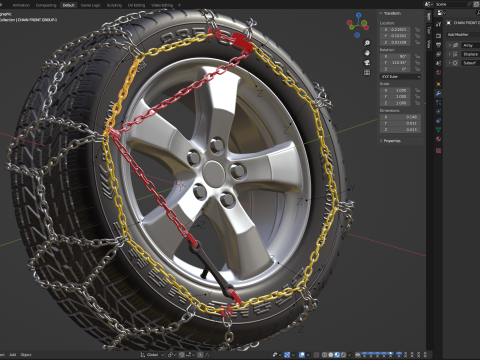The width and height of the screenshot is (480, 360).
Task: Open the Render properties tab icon
Action: click(x=438, y=35)
